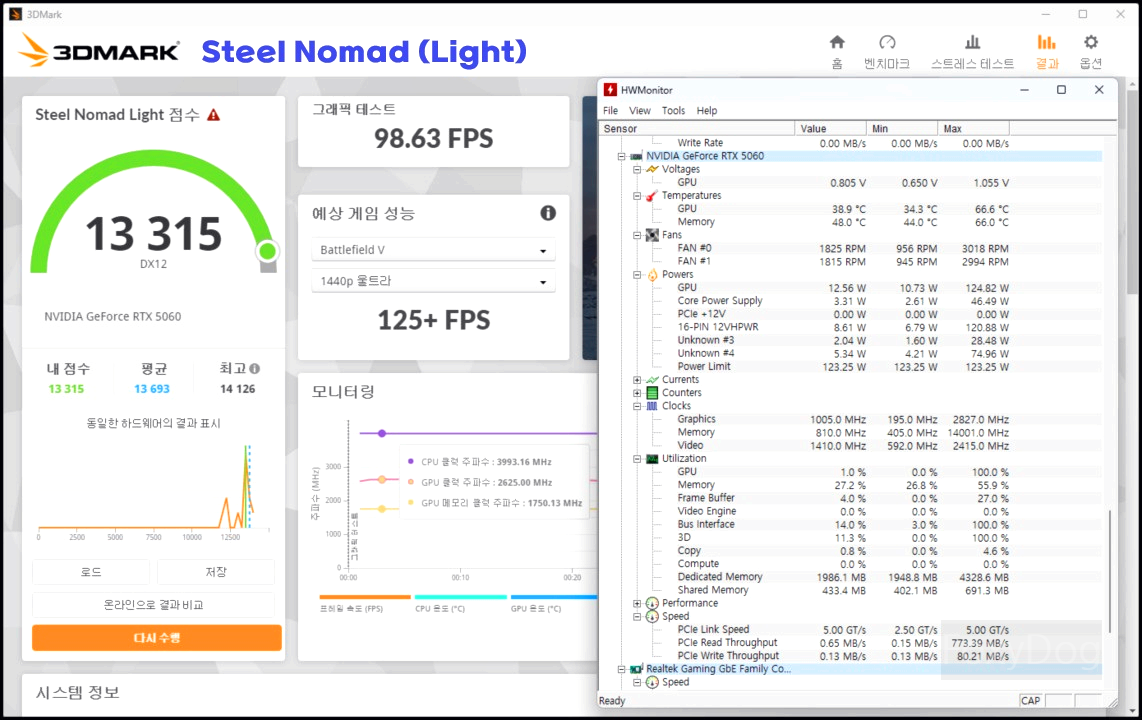Click the 3DMark window title bar icon
The image size is (1142, 720).
pos(15,14)
